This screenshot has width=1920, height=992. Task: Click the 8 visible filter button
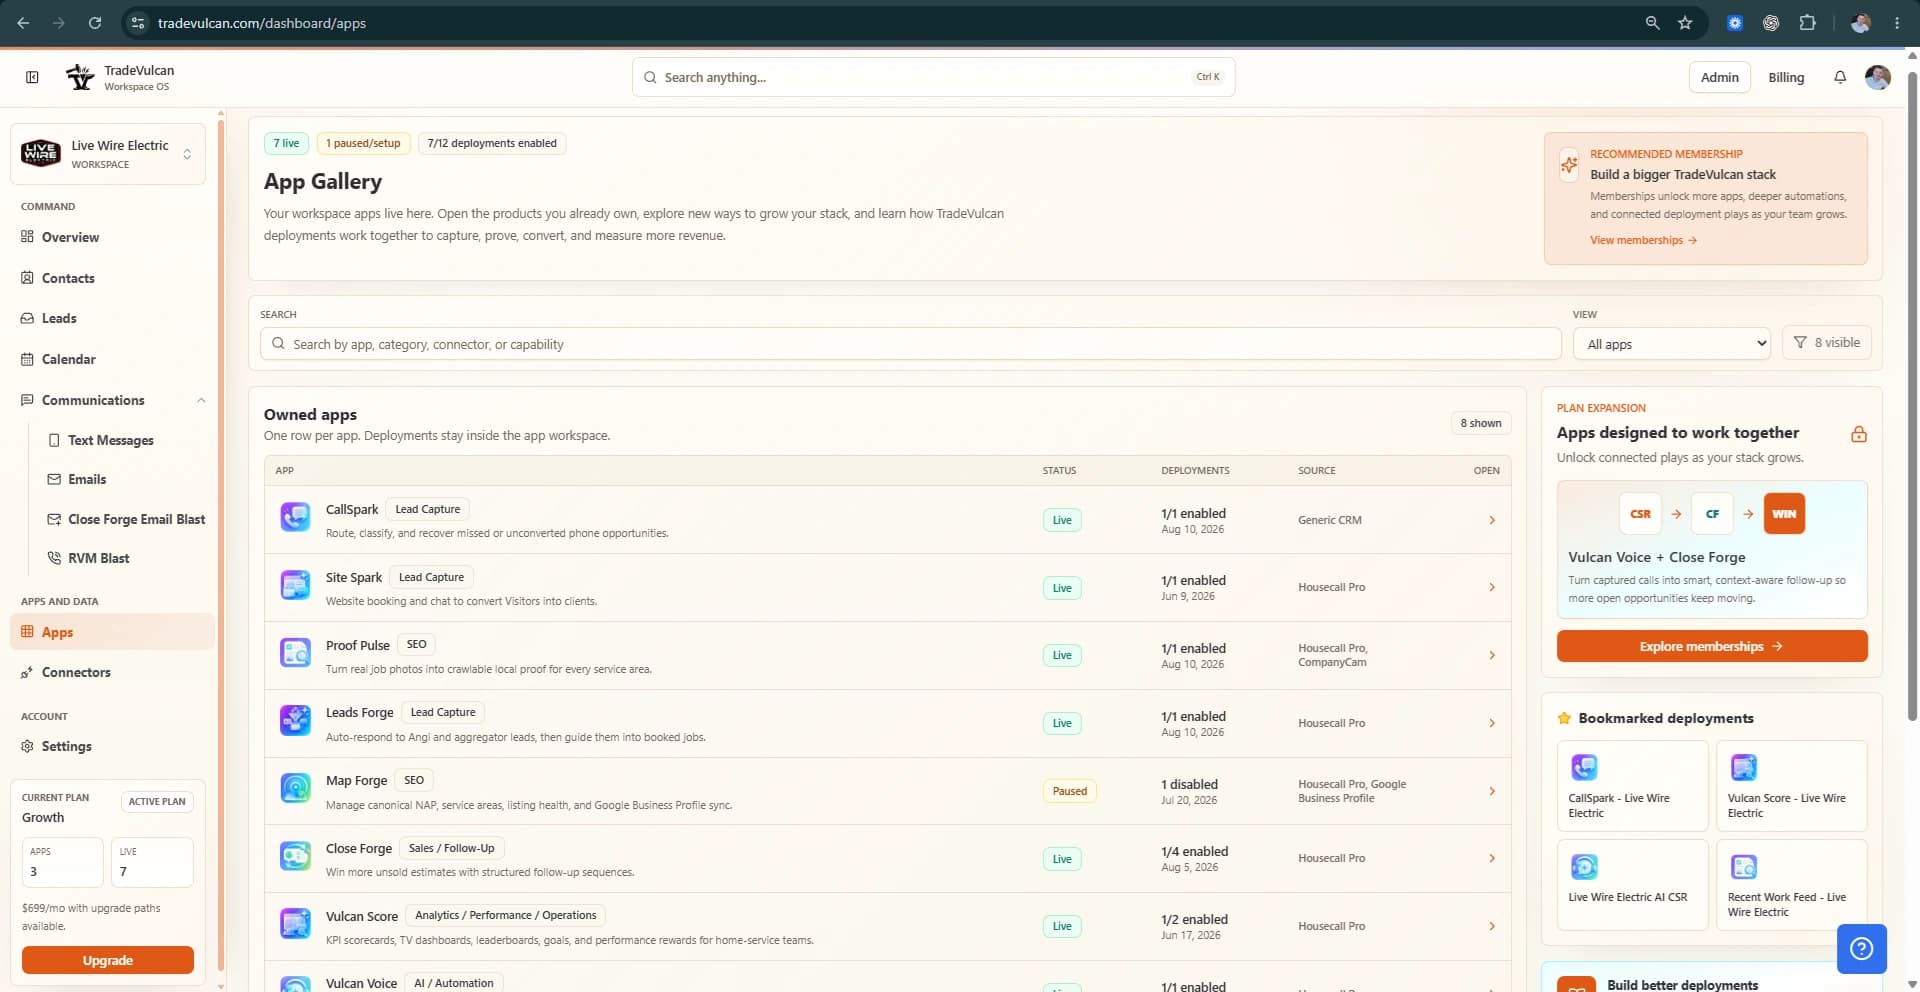click(1827, 342)
